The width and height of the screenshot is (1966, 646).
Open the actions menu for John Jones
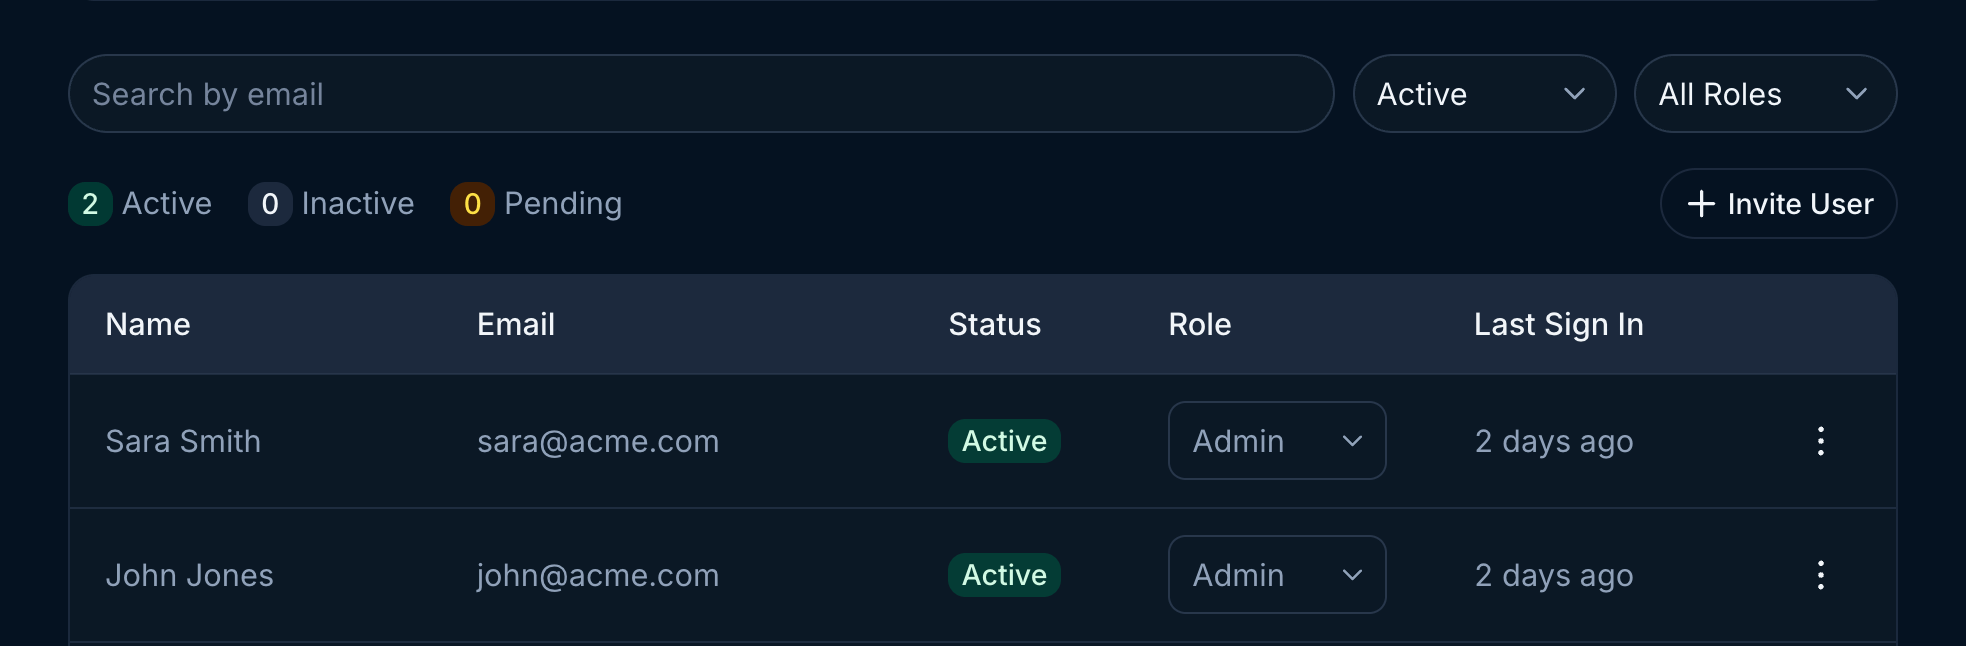click(x=1820, y=575)
